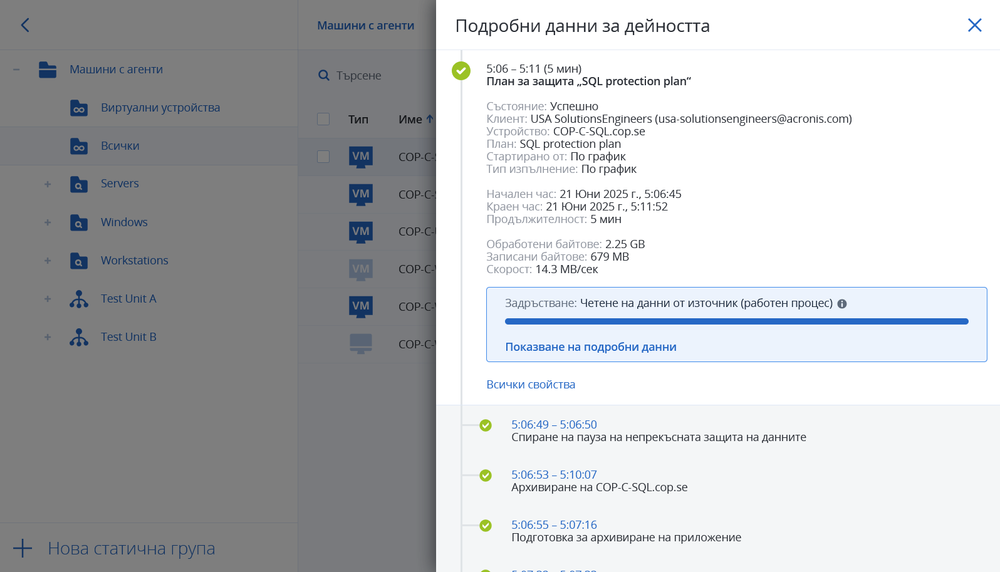
Task: Click the info icon next to bottleneck text
Action: point(842,303)
